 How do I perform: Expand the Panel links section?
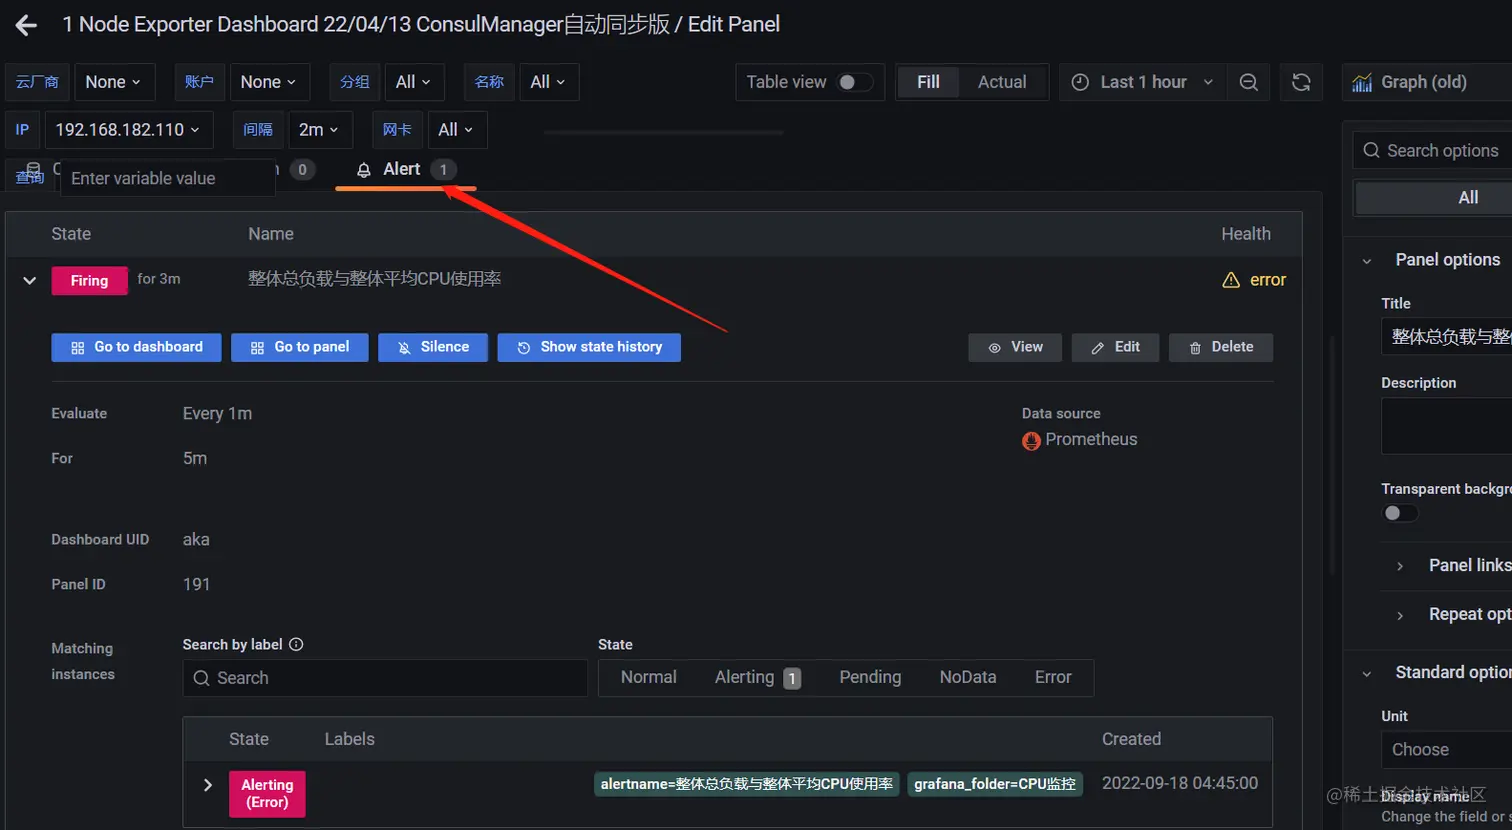click(x=1400, y=566)
